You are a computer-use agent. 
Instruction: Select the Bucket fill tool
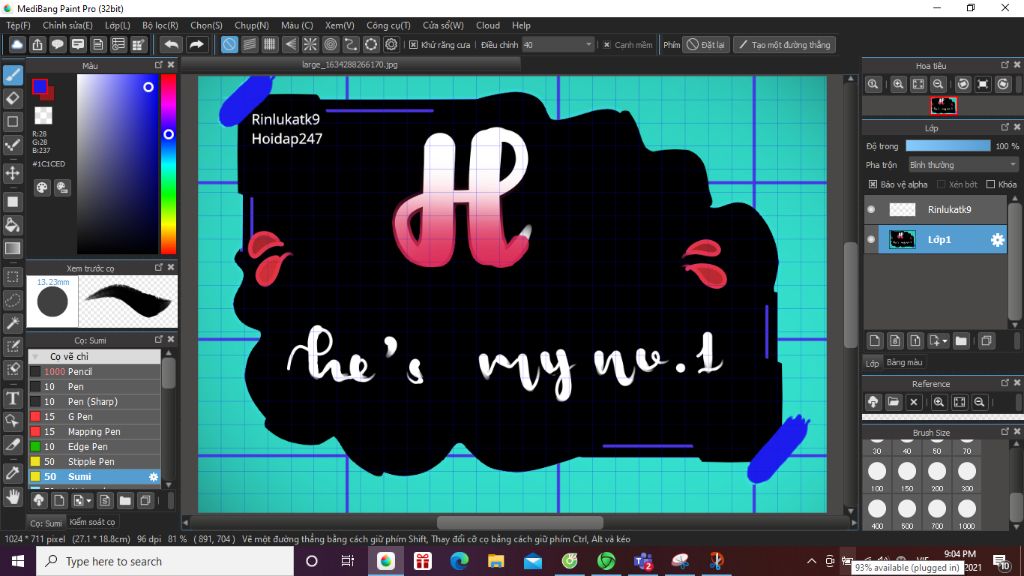coord(13,226)
